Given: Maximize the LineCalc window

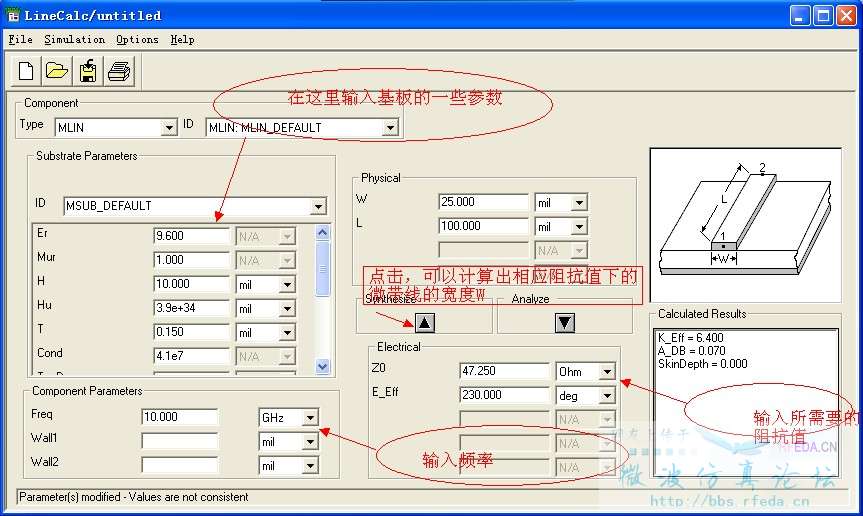Looking at the screenshot, I should pos(823,15).
